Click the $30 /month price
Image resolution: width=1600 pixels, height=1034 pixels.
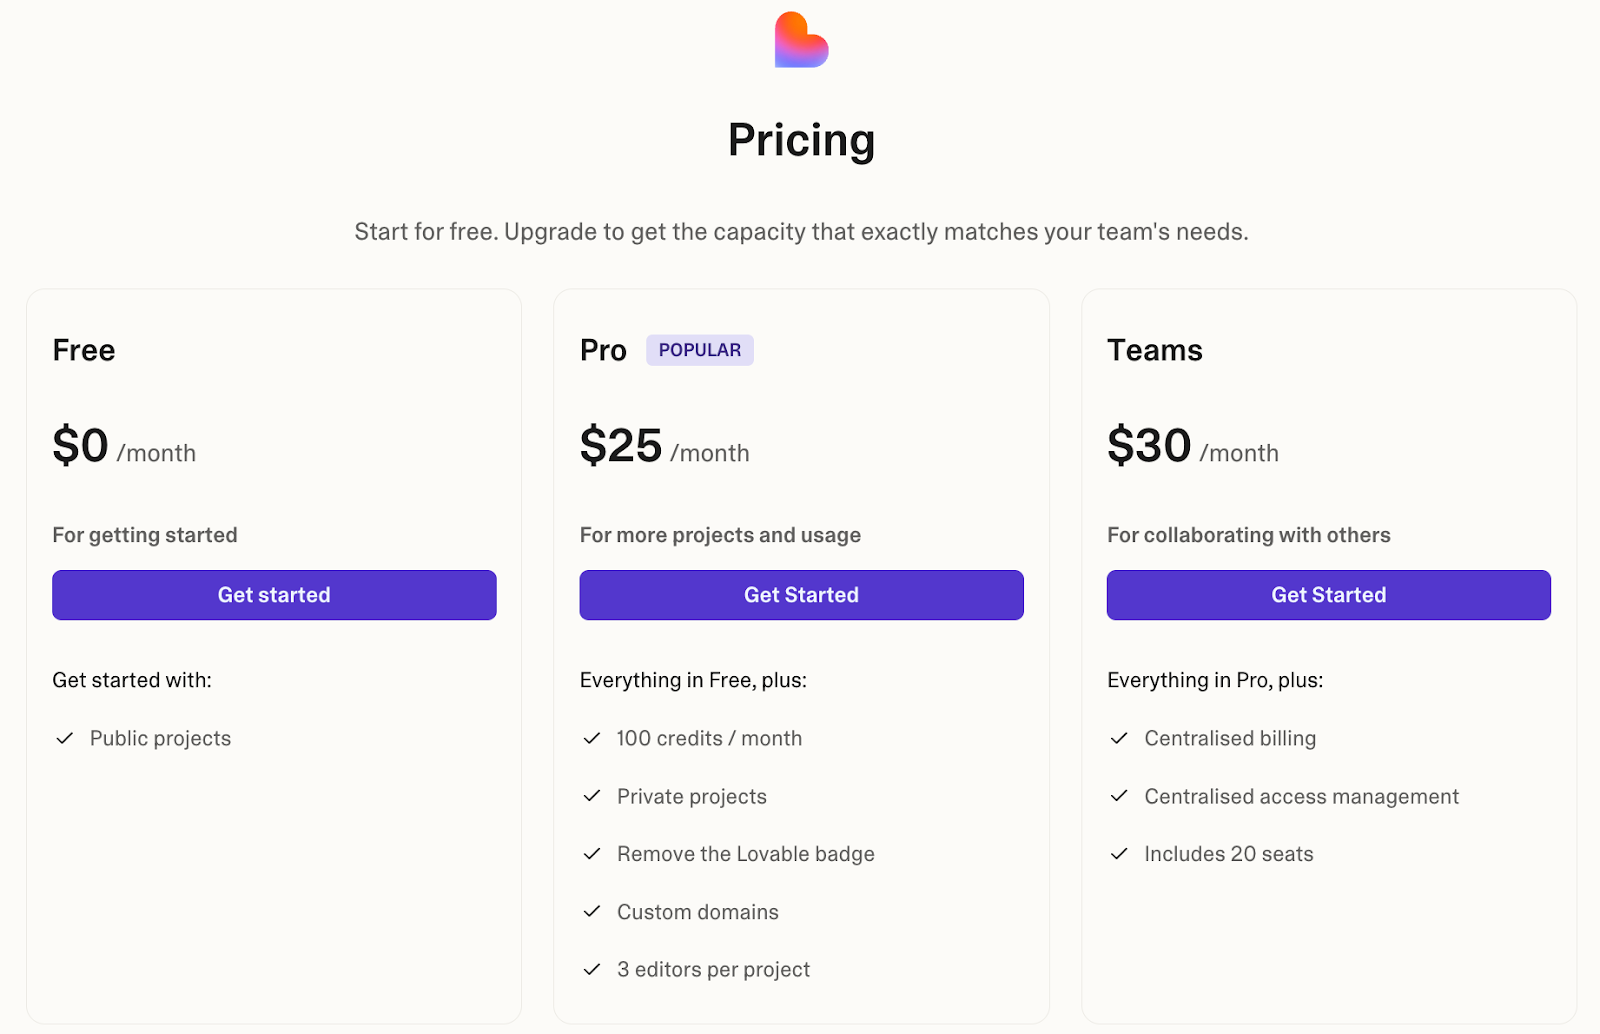1192,446
